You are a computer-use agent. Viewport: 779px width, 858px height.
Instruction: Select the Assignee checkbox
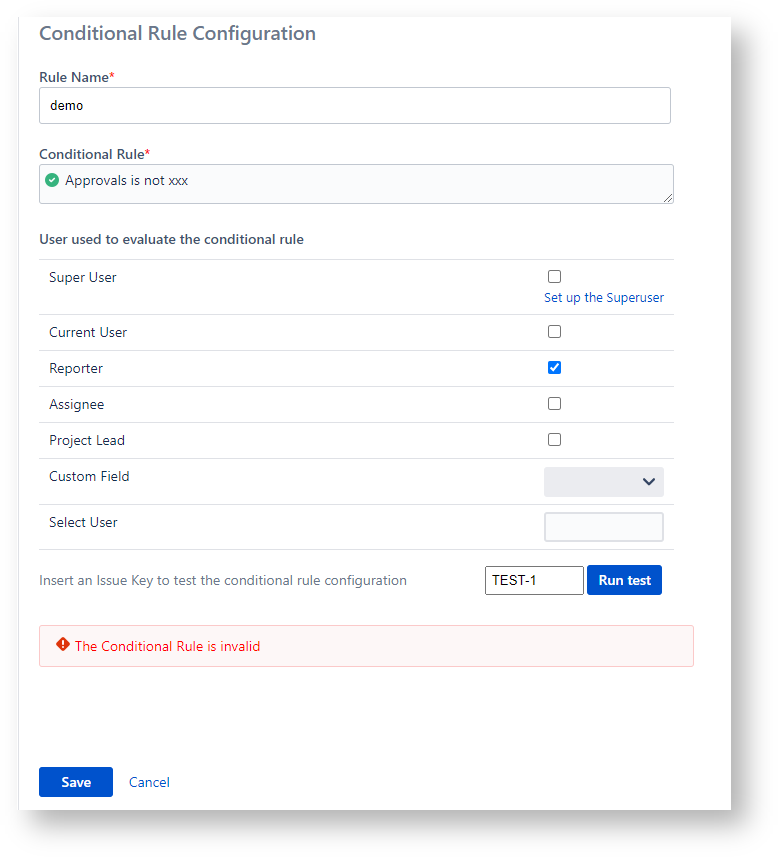coord(554,404)
